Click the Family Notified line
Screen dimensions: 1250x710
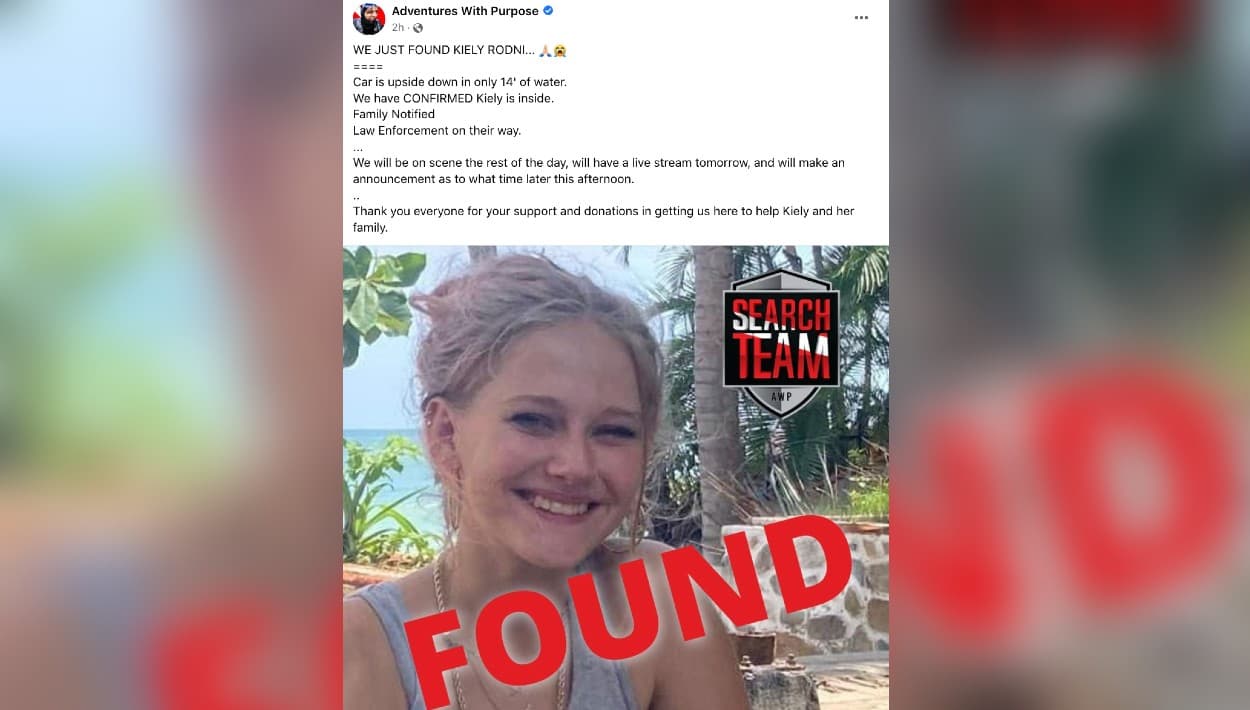(394, 114)
